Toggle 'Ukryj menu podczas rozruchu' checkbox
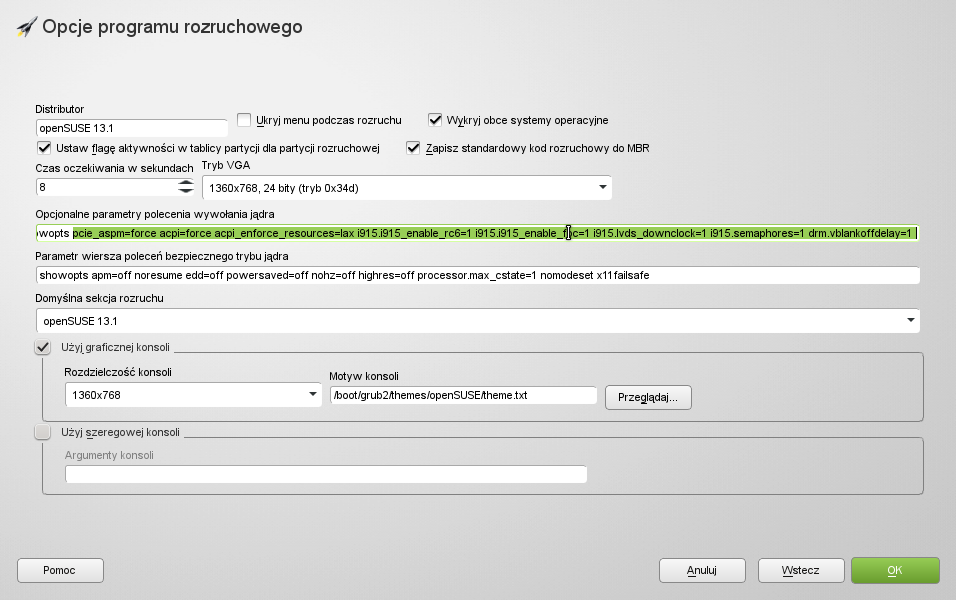The height and width of the screenshot is (600, 956). coord(244,120)
